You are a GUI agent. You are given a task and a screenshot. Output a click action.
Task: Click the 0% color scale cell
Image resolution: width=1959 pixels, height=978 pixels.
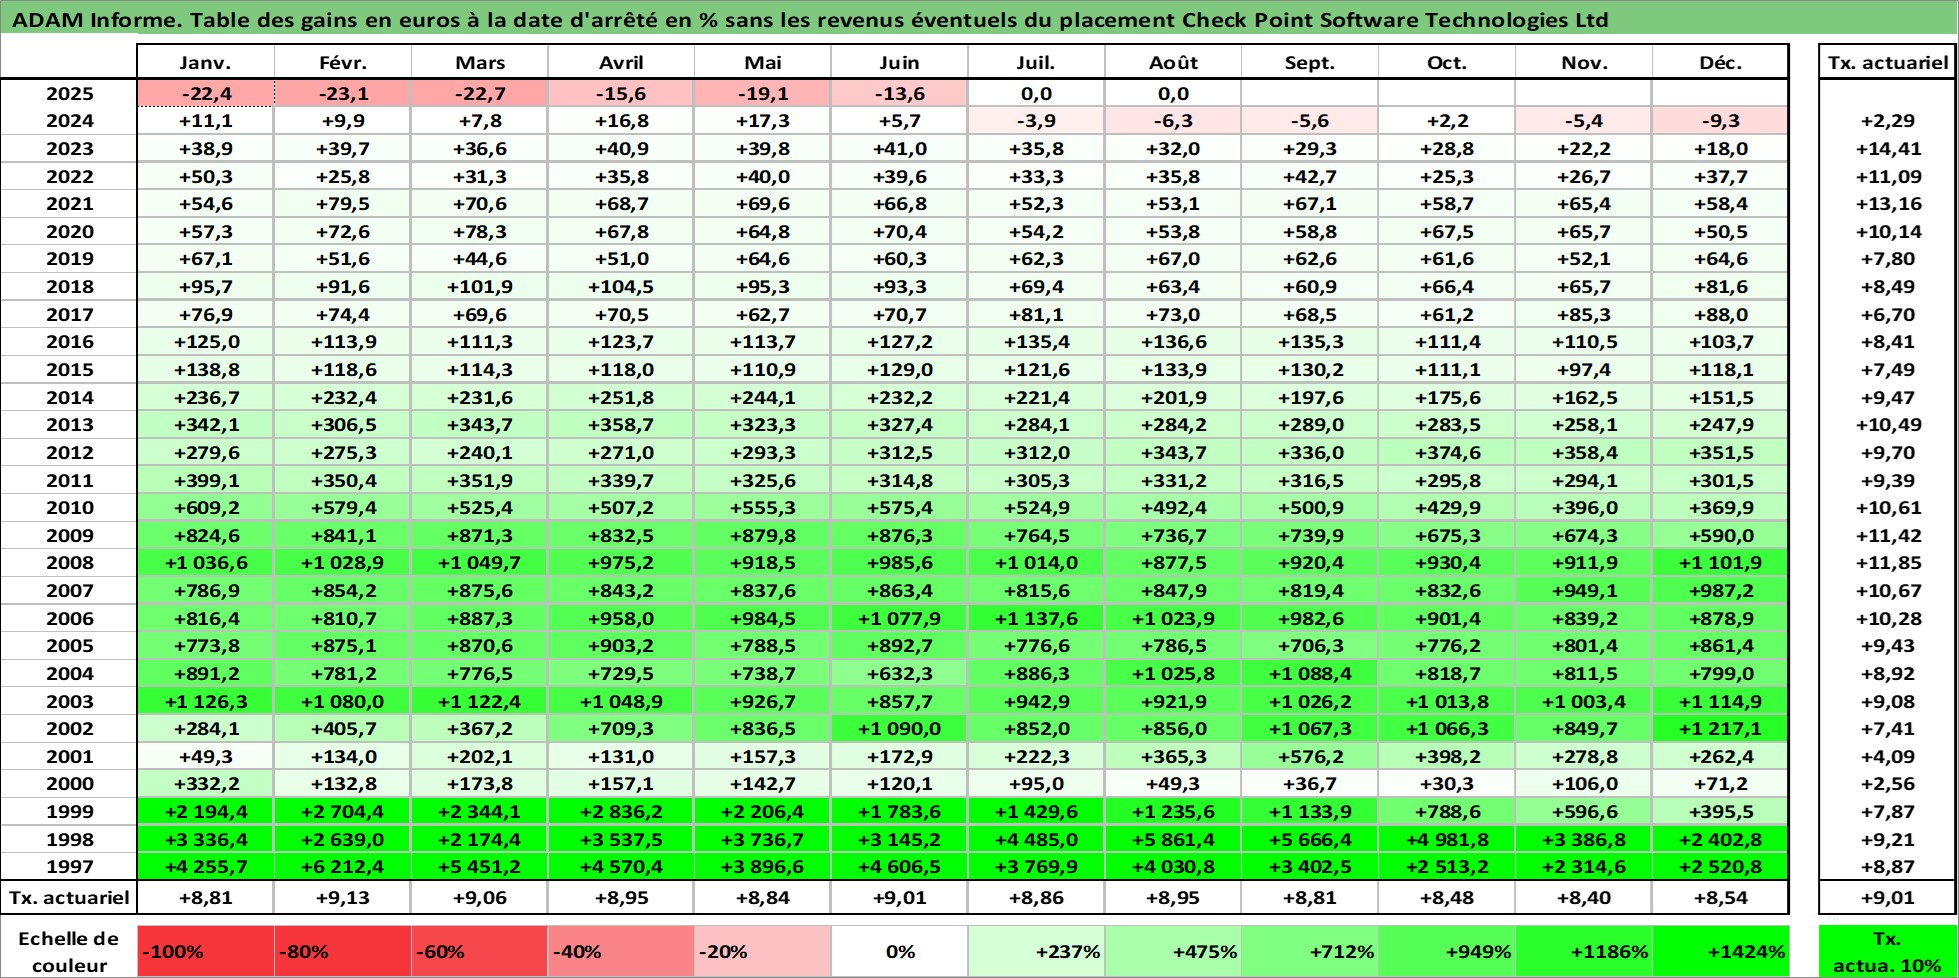click(x=899, y=951)
